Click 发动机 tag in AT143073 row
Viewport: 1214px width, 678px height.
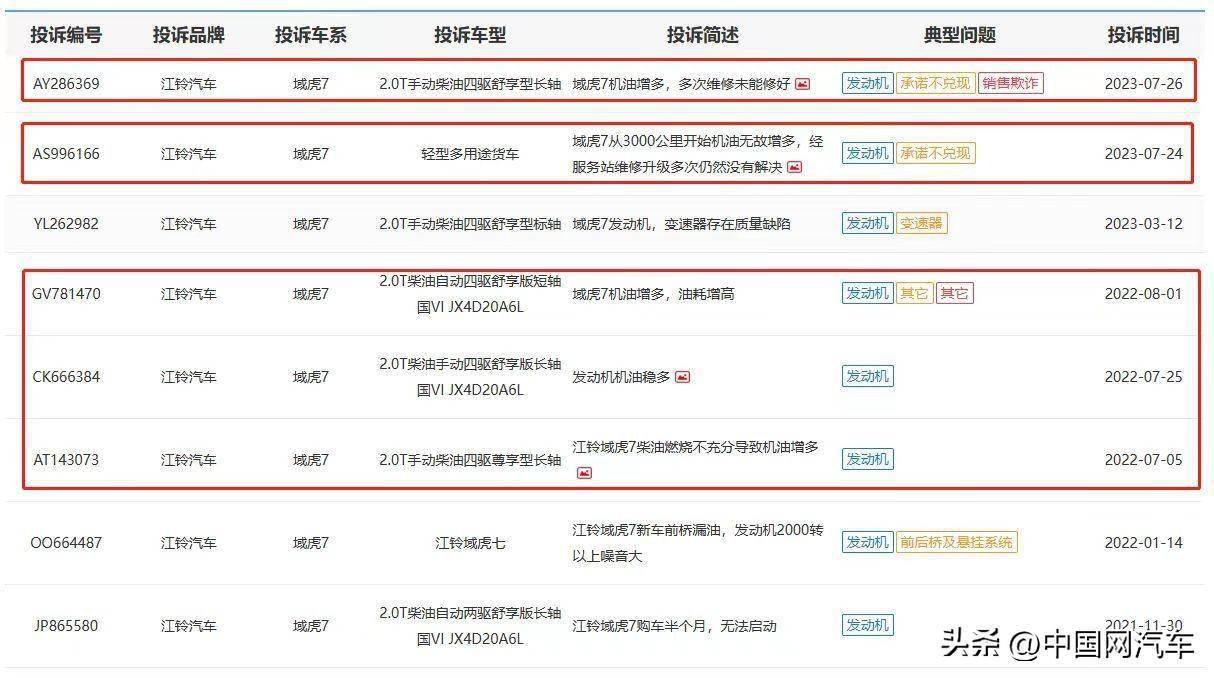coord(867,459)
